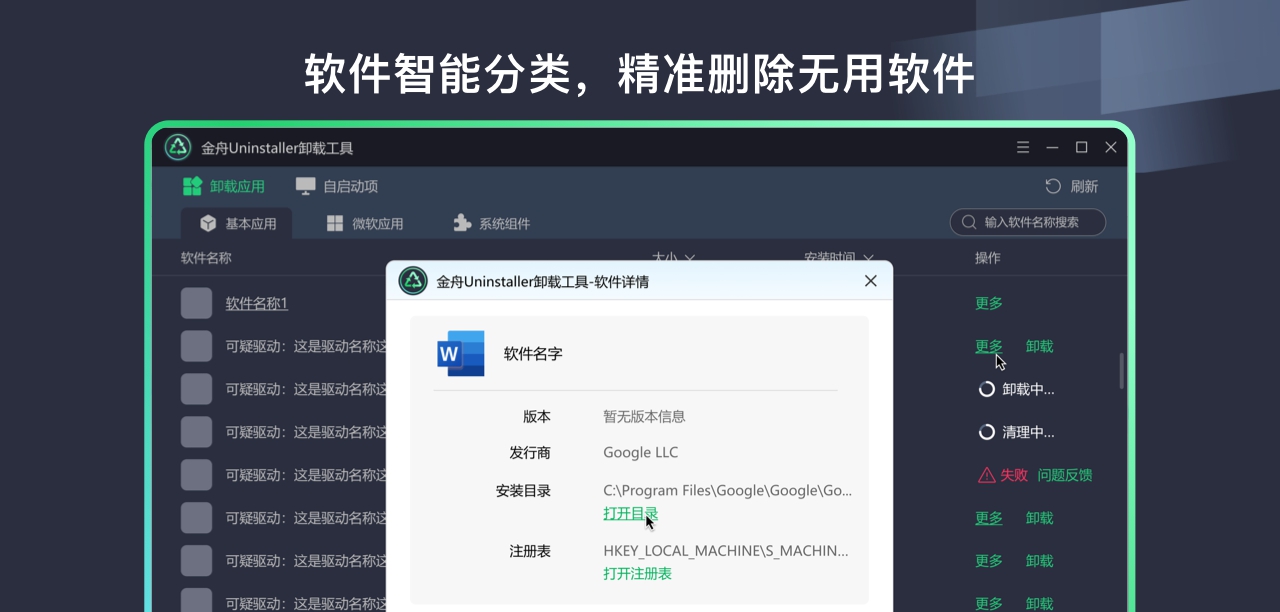Screen dimensions: 1280x612
Task: Open the 打开注册表 link
Action: tap(637, 573)
